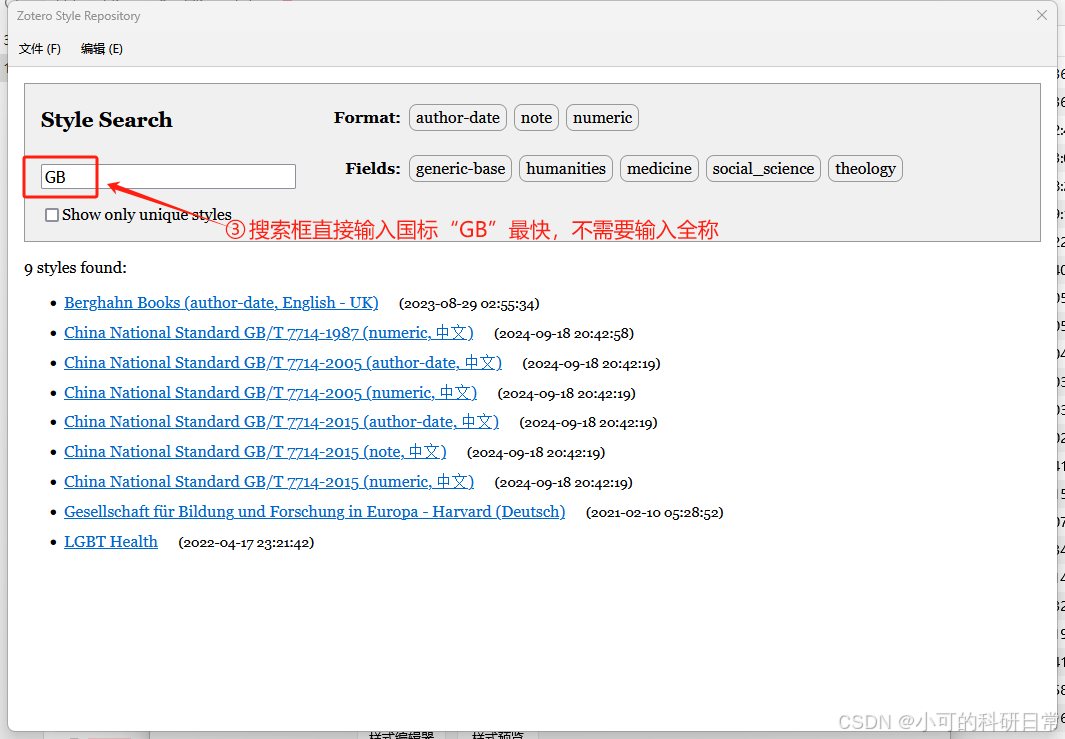Screen dimensions: 1065x739
Task: Open Gesellschaft für Bildung und Forschung link
Action: click(314, 511)
